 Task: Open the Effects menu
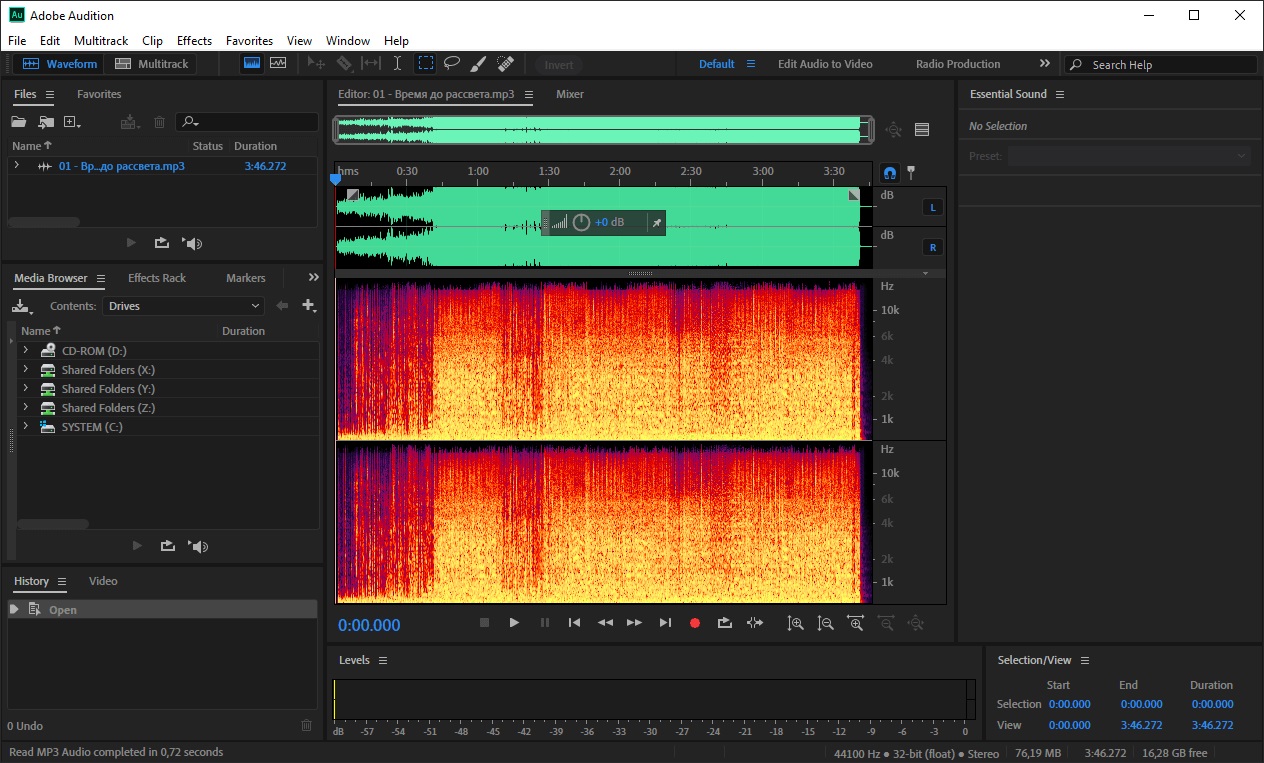tap(194, 41)
